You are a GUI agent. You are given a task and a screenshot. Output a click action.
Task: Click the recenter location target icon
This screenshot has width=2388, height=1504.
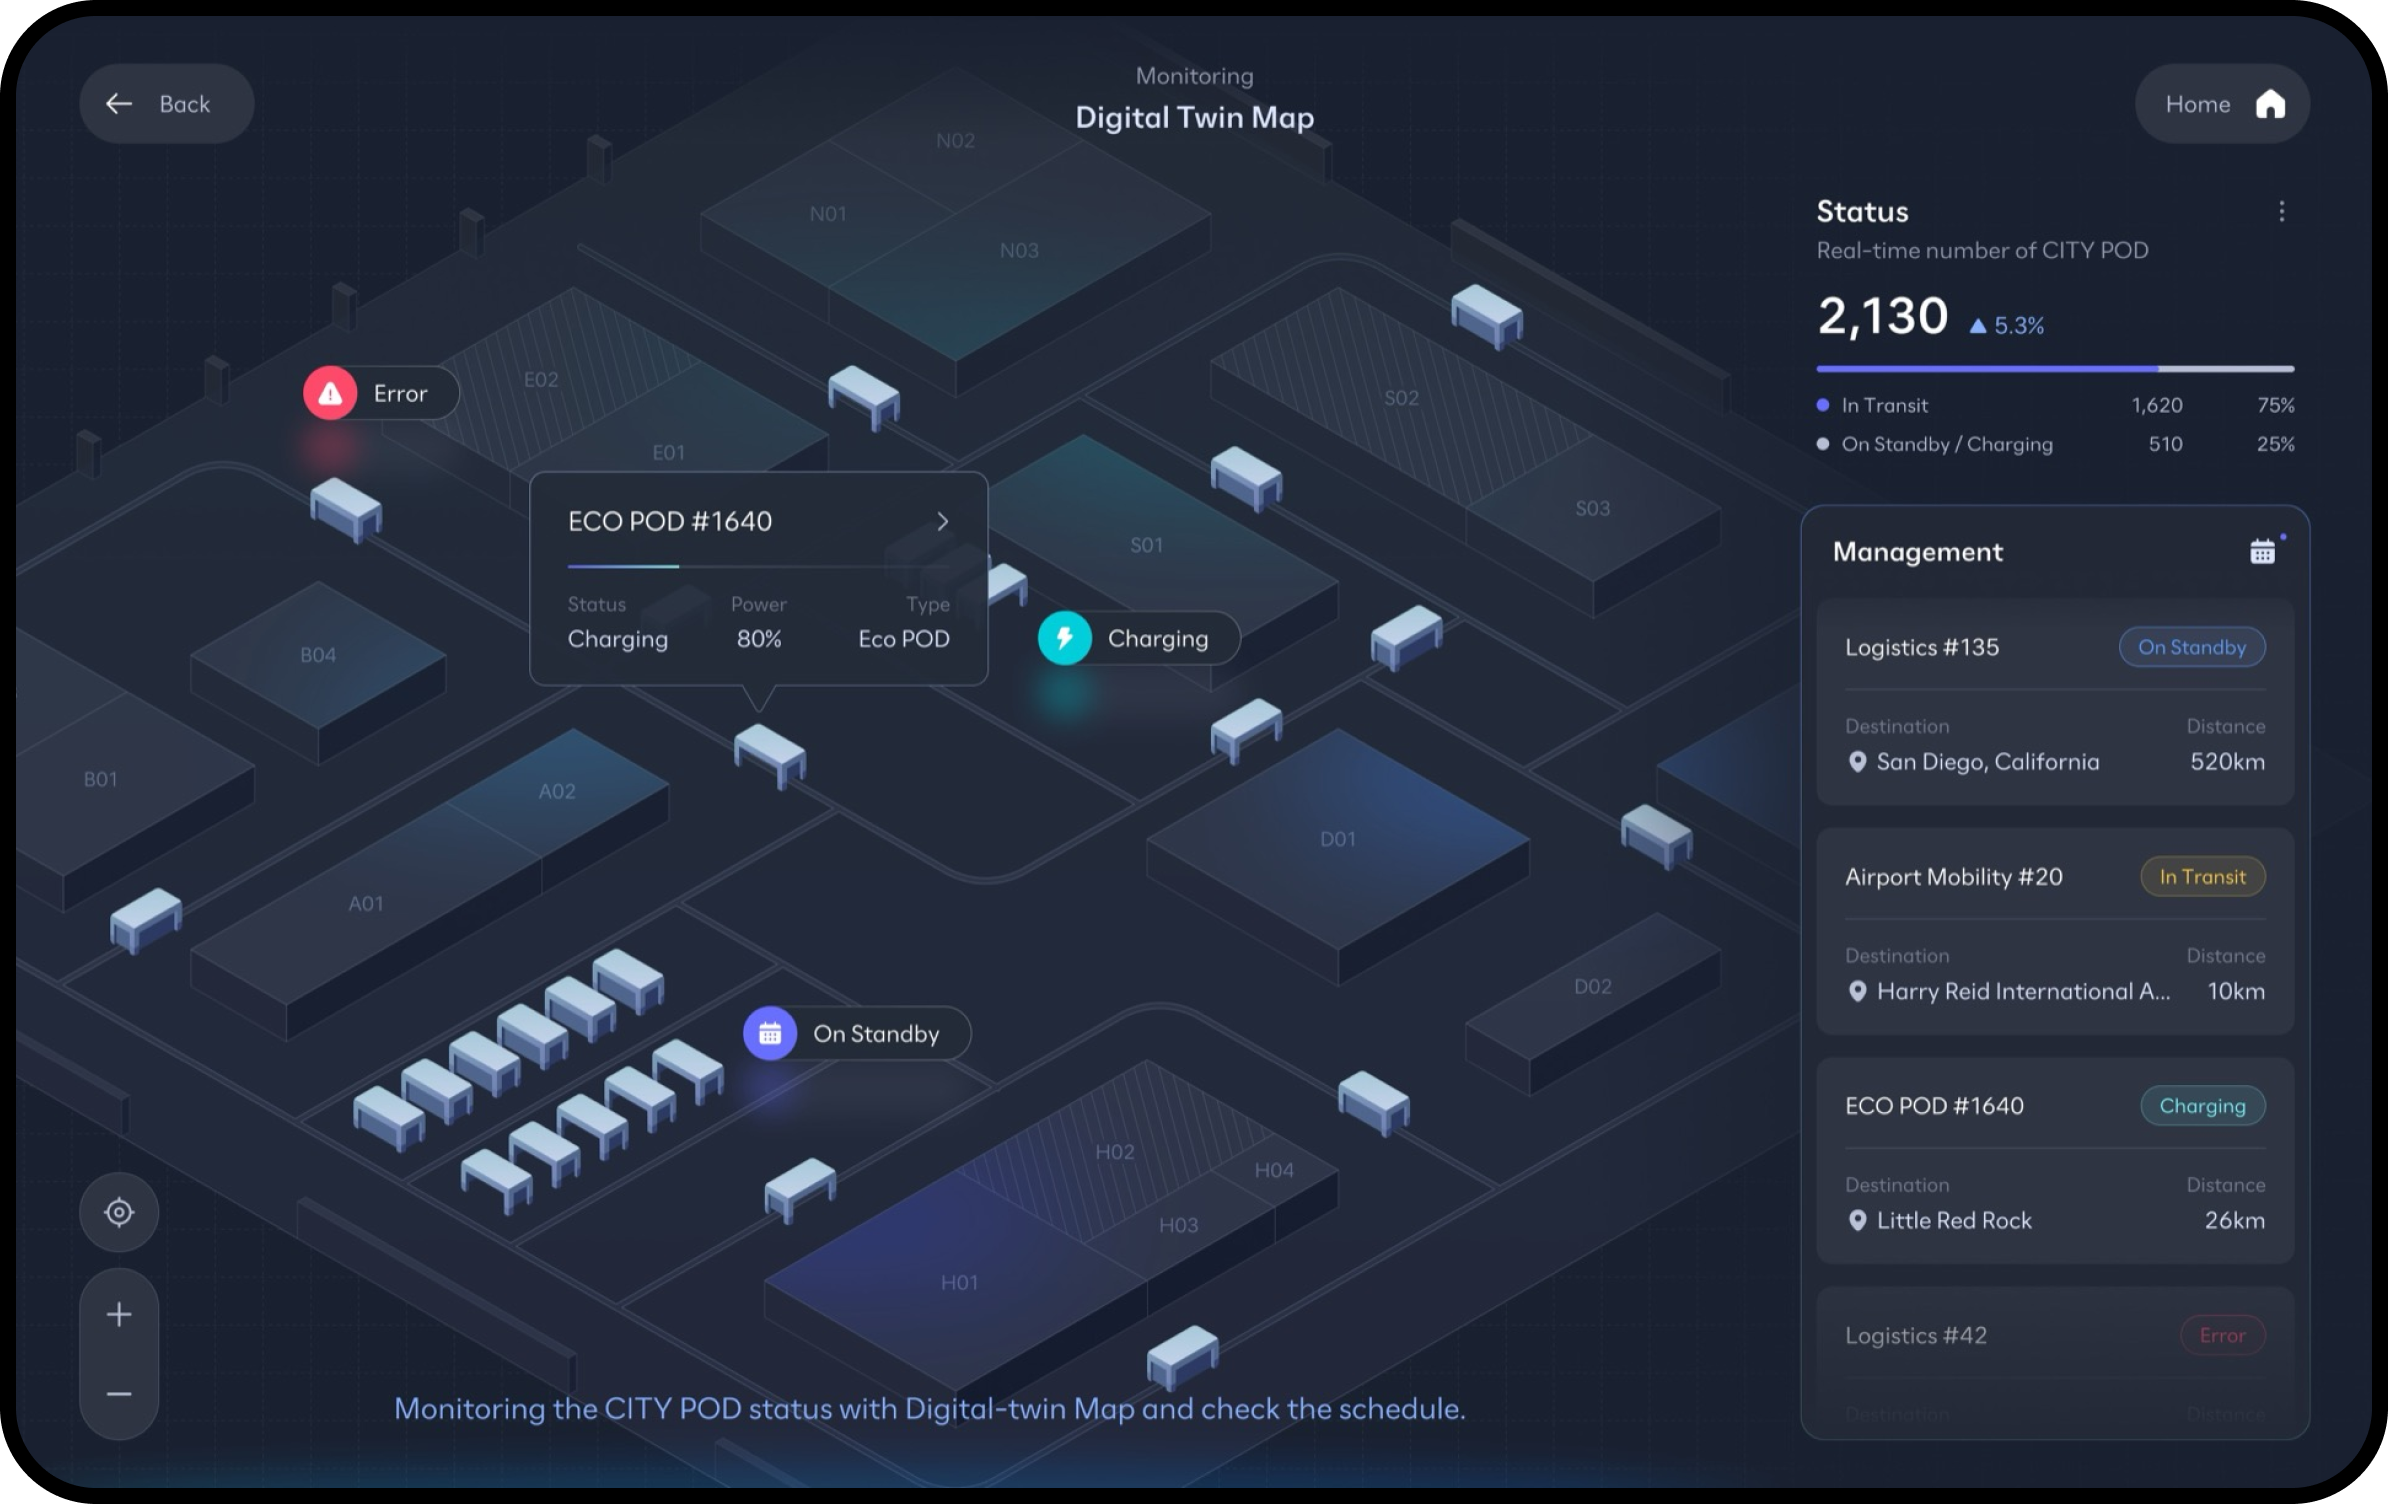119,1212
